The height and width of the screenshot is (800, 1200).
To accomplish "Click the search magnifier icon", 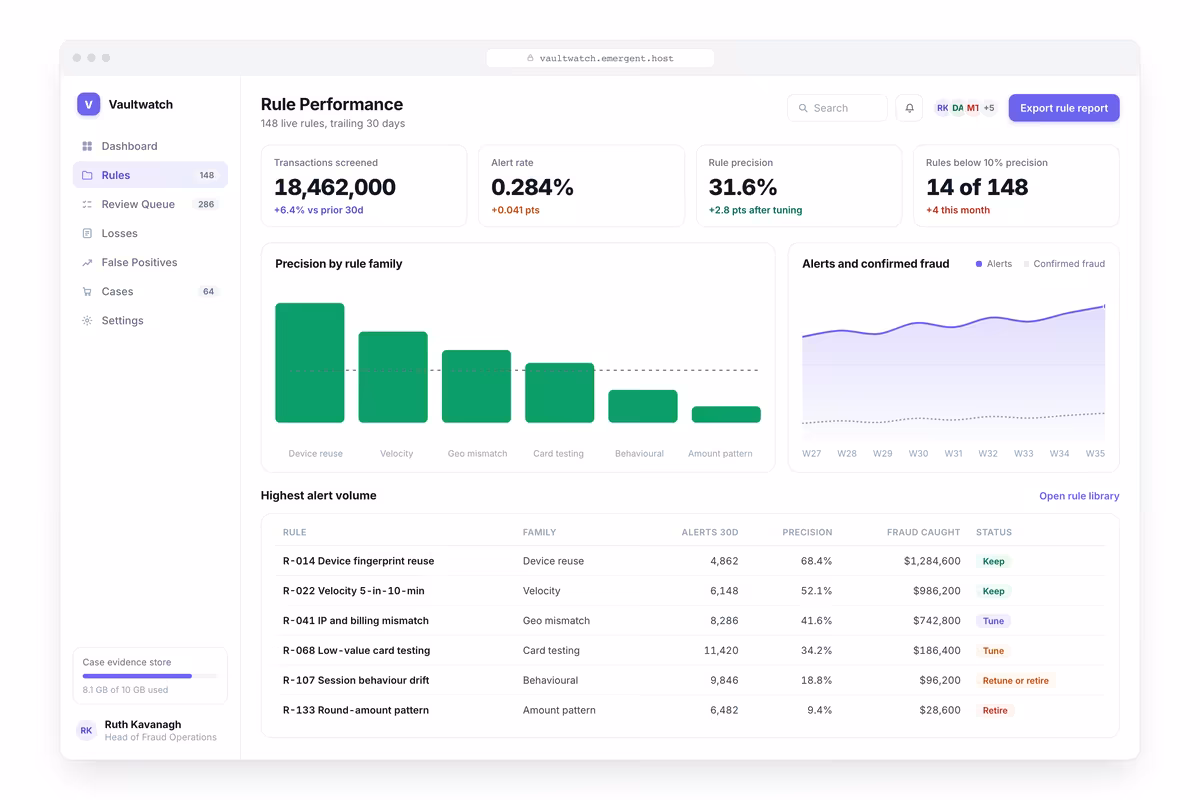I will (x=803, y=108).
